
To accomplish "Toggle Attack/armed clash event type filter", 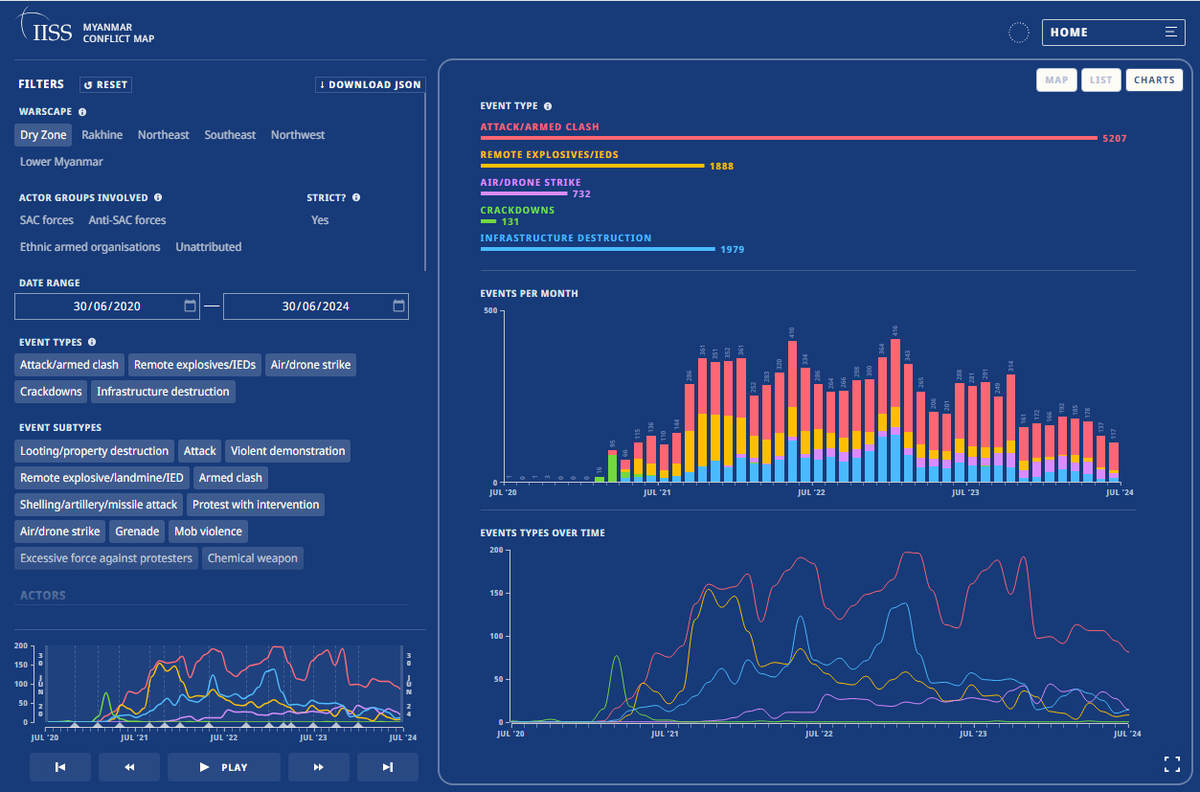I will 70,365.
